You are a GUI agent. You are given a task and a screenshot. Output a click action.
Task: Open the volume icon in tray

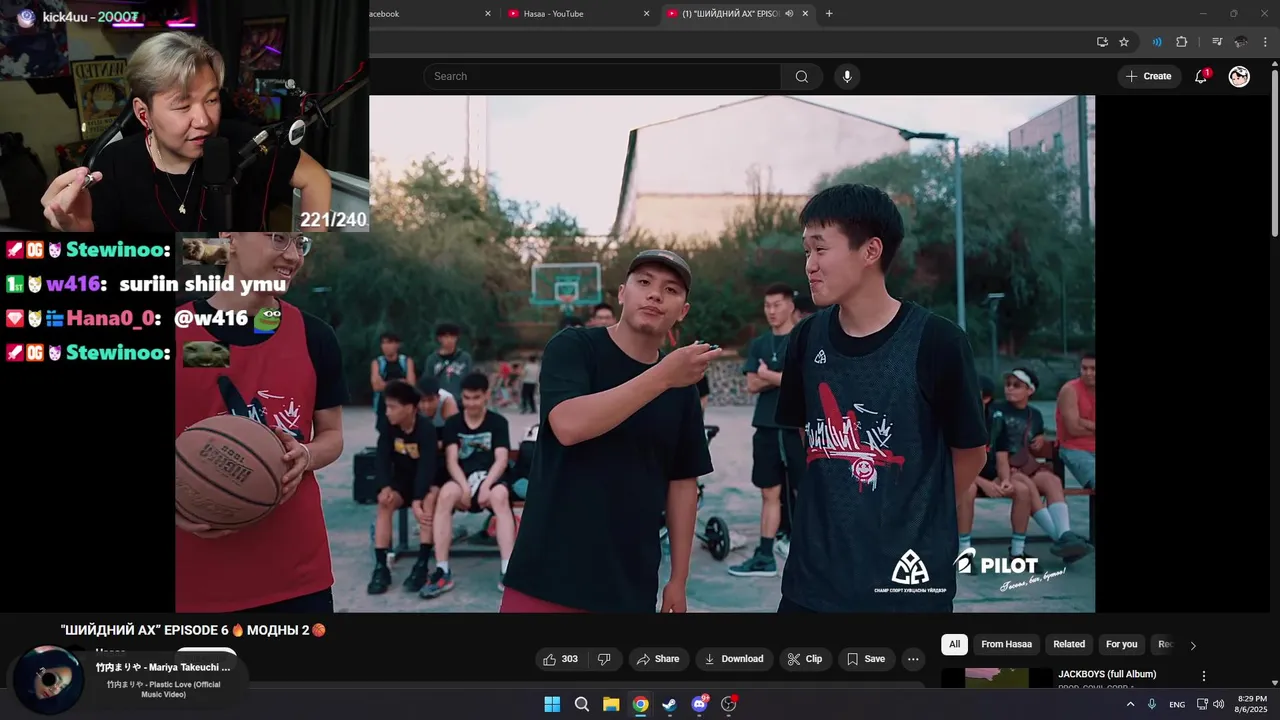coord(1218,704)
